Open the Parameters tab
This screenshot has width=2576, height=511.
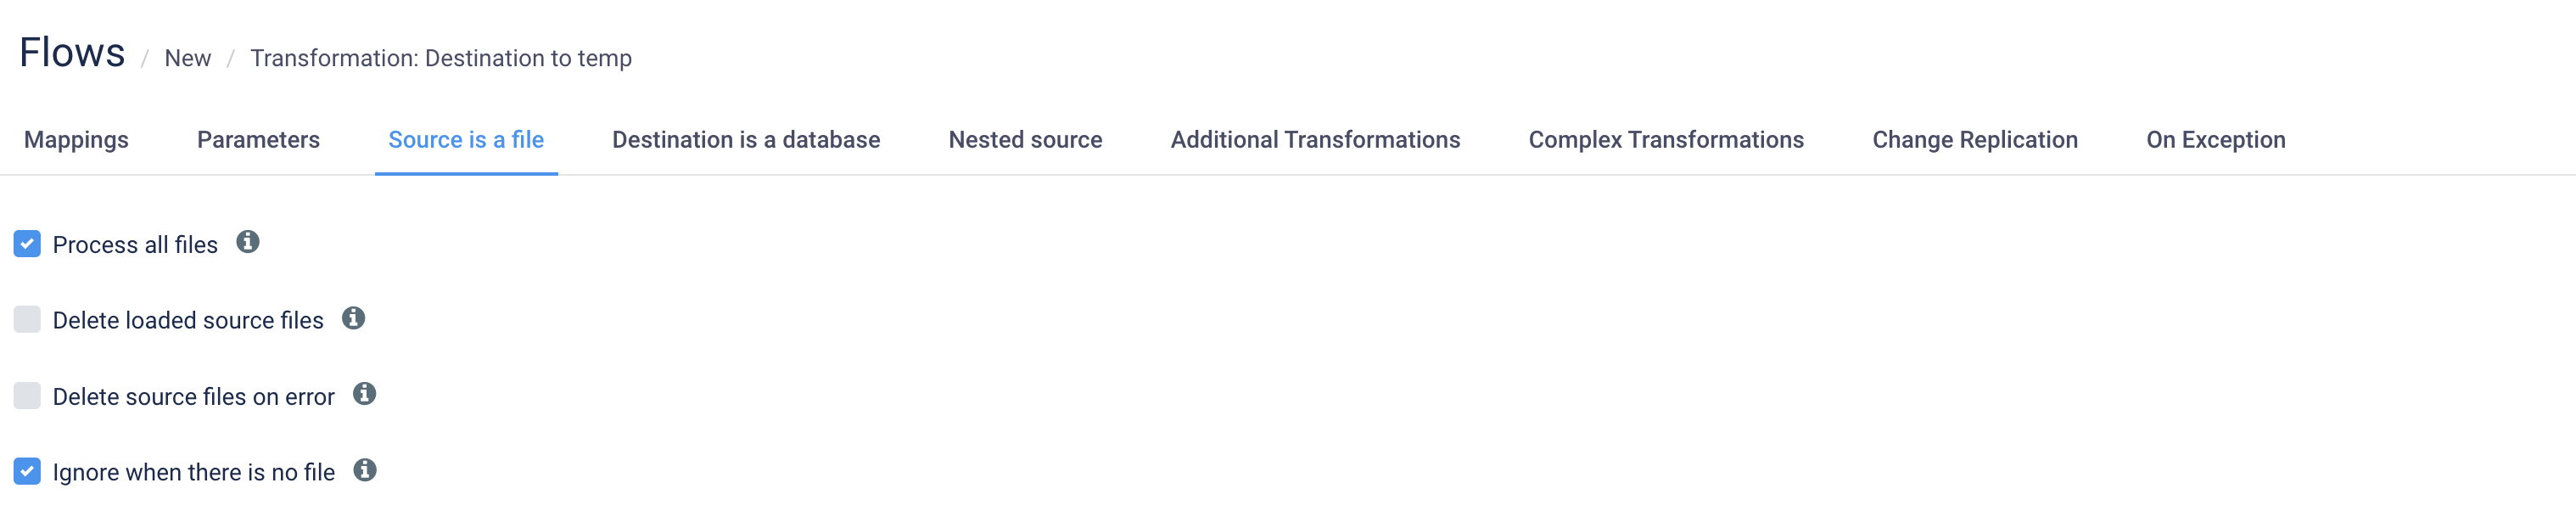pyautogui.click(x=258, y=140)
